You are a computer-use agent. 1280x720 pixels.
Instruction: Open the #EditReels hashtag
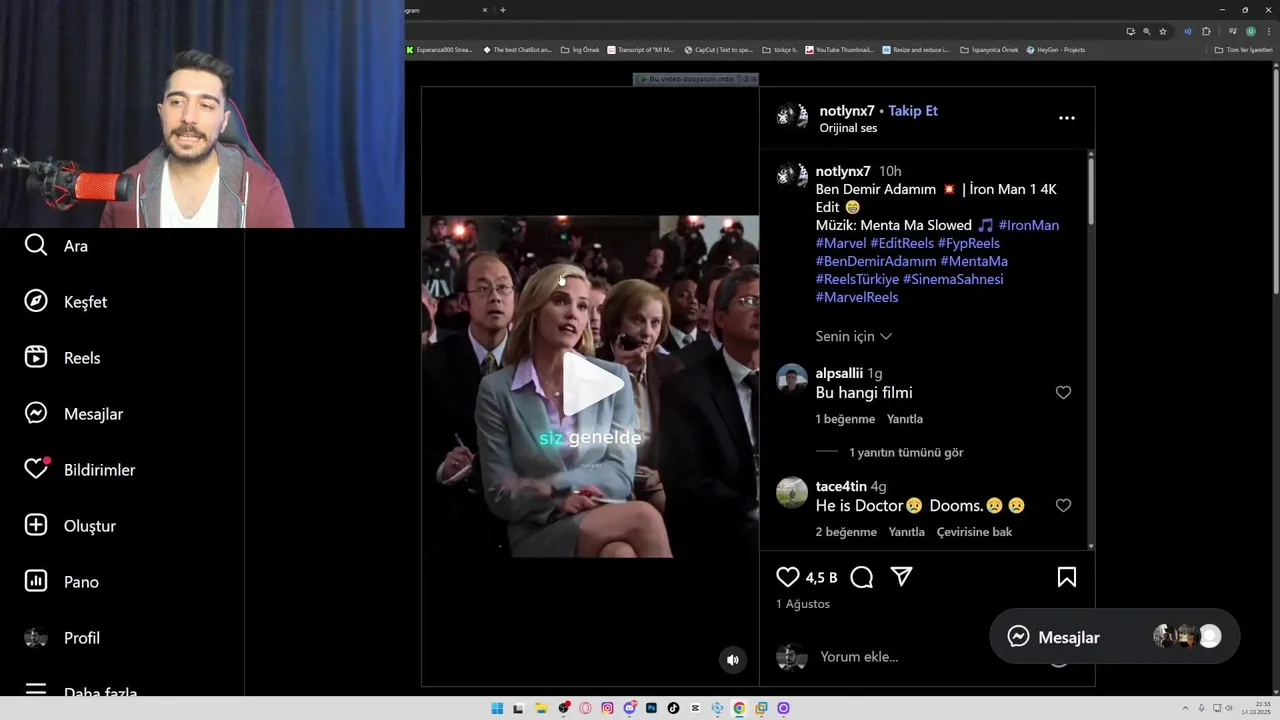click(902, 243)
